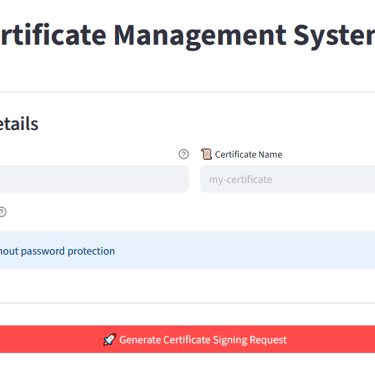Click the Details section heading

click(x=19, y=124)
